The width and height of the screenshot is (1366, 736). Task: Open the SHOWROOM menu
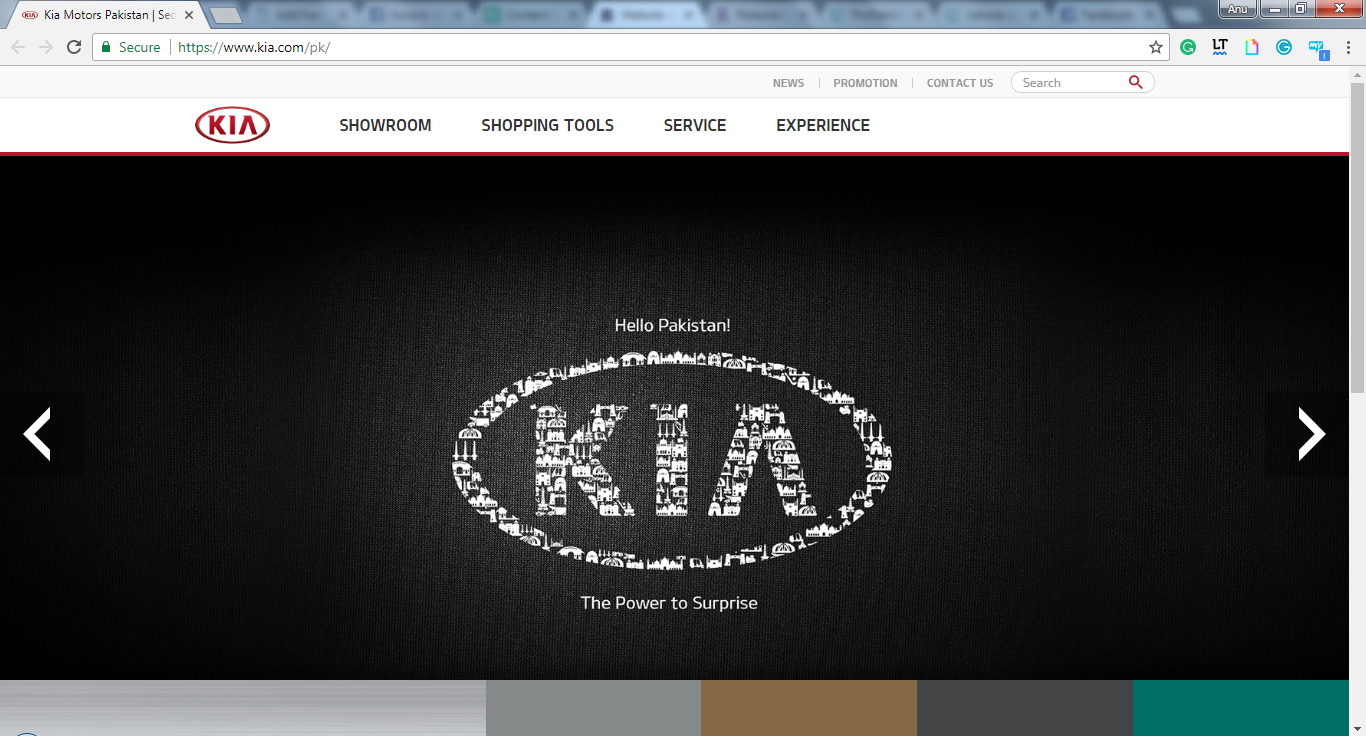pyautogui.click(x=385, y=125)
